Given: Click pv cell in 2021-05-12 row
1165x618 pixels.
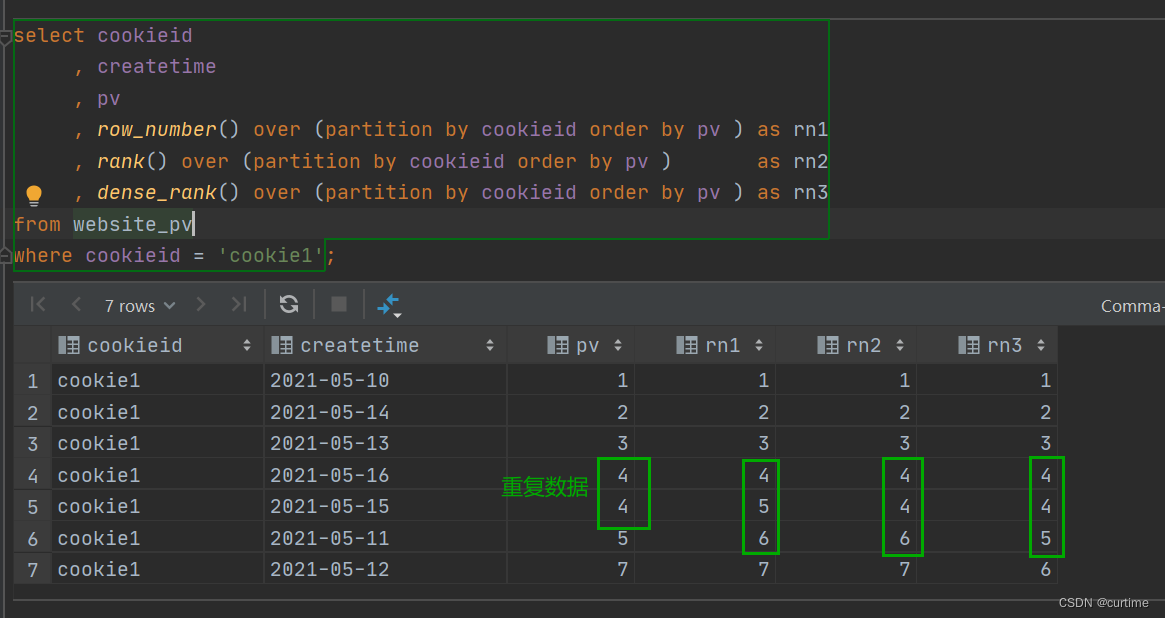Looking at the screenshot, I should (571, 570).
